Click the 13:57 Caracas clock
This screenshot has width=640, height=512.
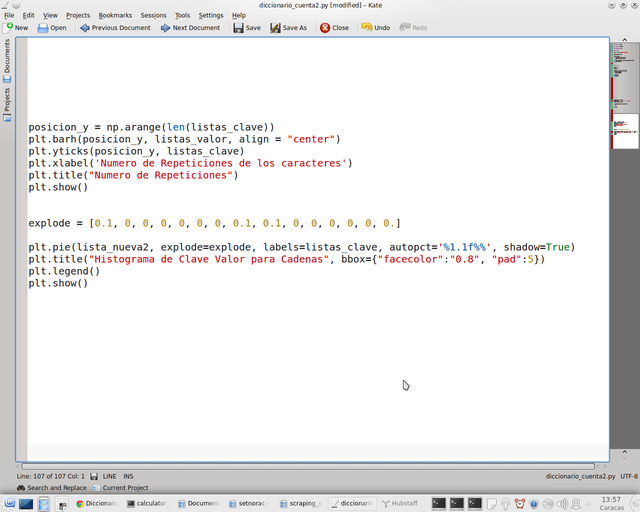tap(611, 503)
